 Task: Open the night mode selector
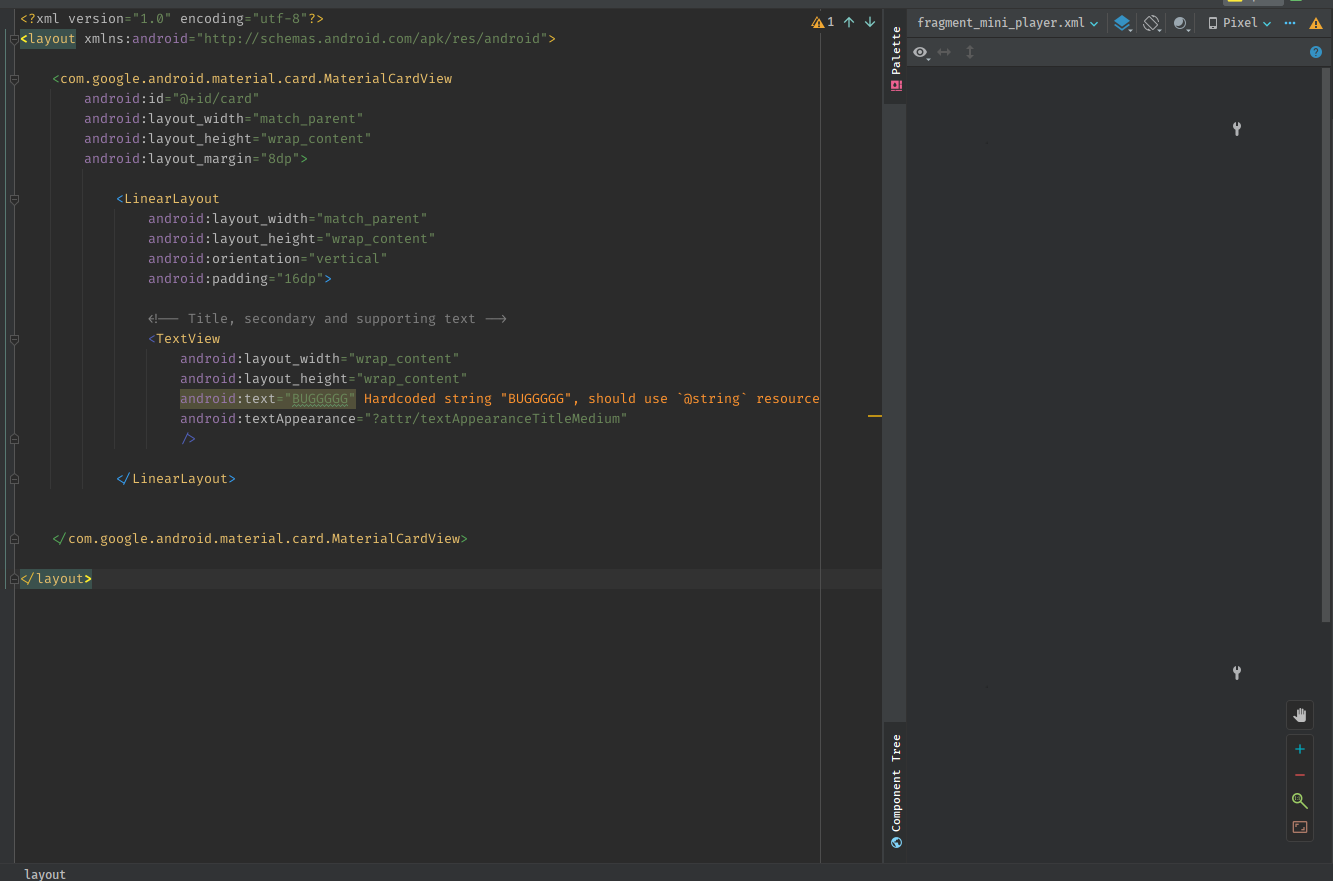[1181, 23]
